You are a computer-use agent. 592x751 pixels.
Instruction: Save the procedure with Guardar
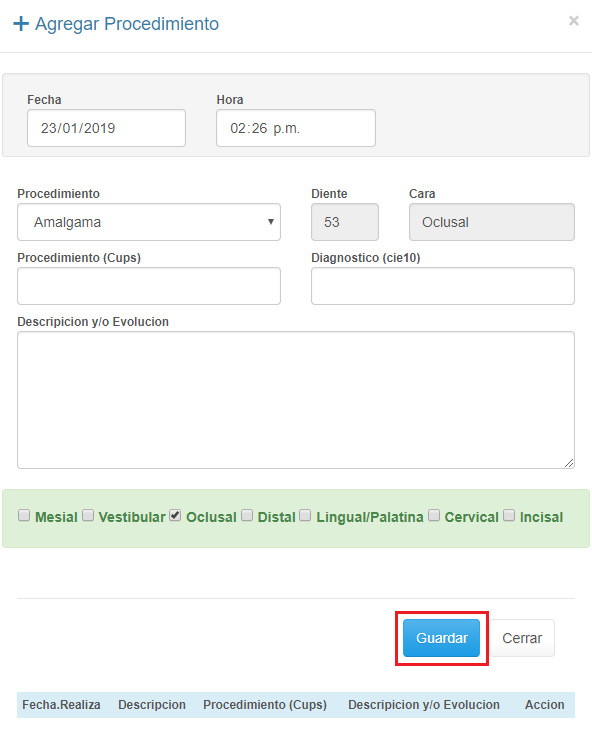pos(441,638)
